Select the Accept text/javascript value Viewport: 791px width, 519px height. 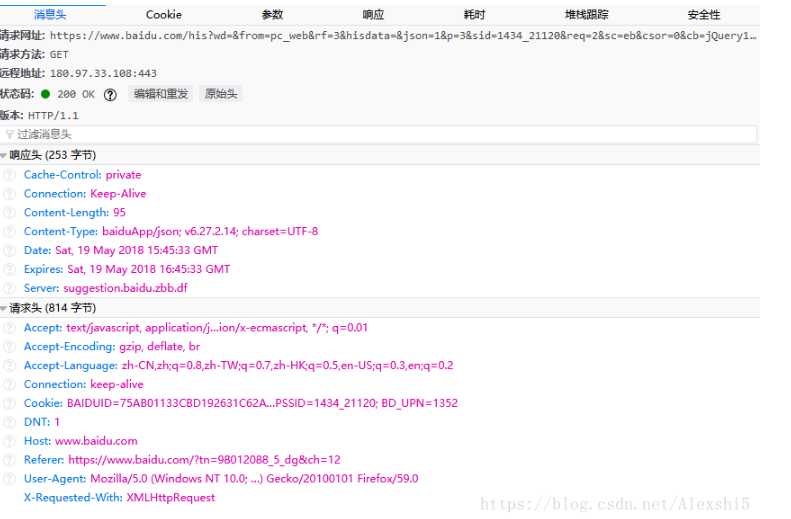(217, 327)
